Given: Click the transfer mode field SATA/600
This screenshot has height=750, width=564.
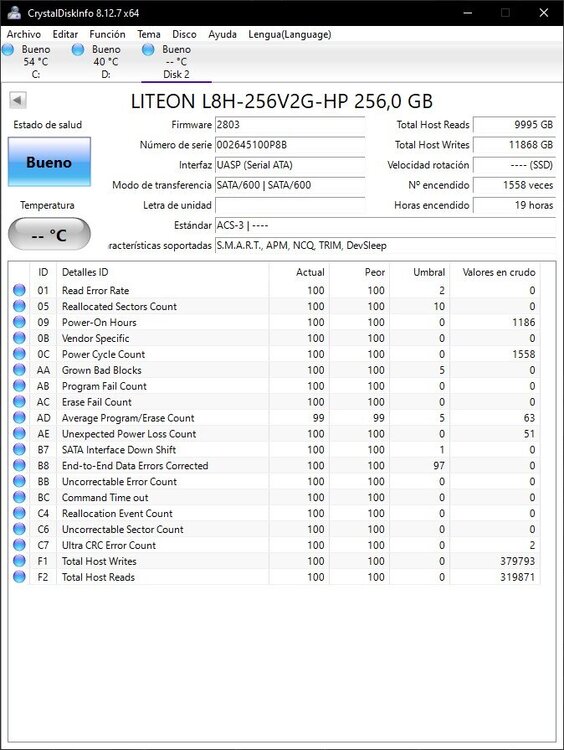Looking at the screenshot, I should [290, 185].
